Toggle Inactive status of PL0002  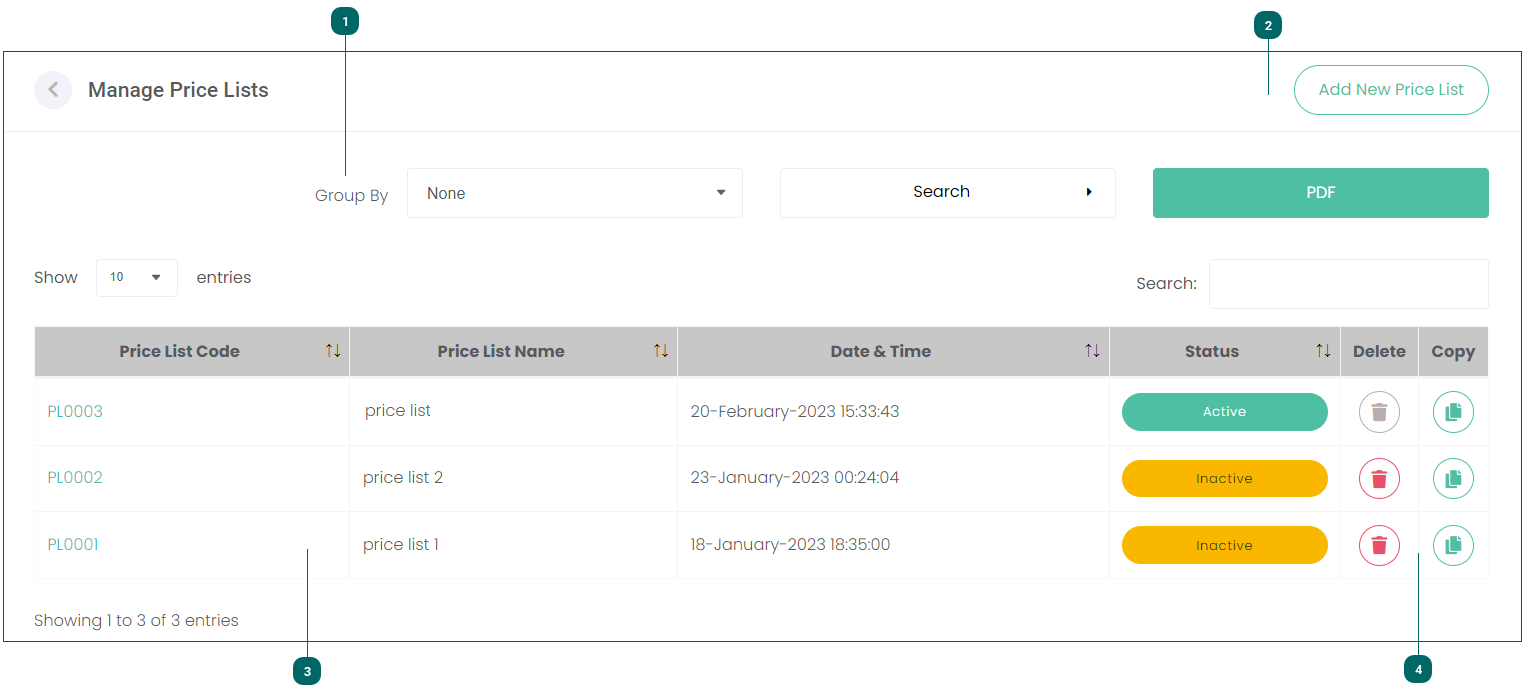pyautogui.click(x=1225, y=479)
